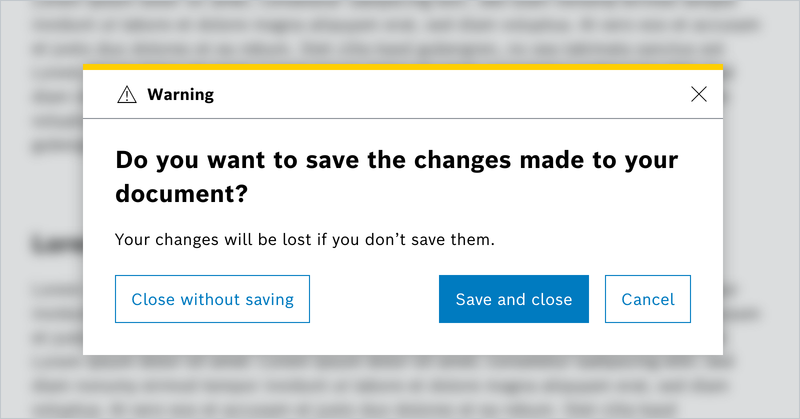Viewport: 800px width, 419px height.
Task: Click the blurred text below the dialog
Action: point(400,385)
